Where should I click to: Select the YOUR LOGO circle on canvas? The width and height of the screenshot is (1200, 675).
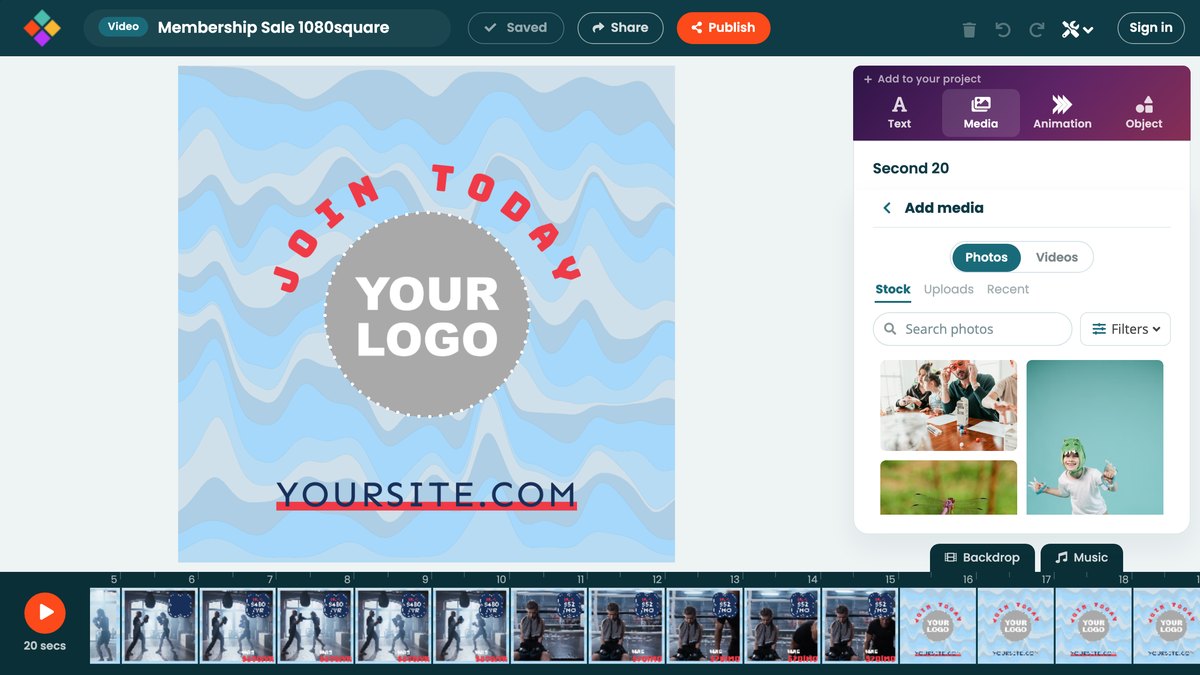(x=427, y=315)
